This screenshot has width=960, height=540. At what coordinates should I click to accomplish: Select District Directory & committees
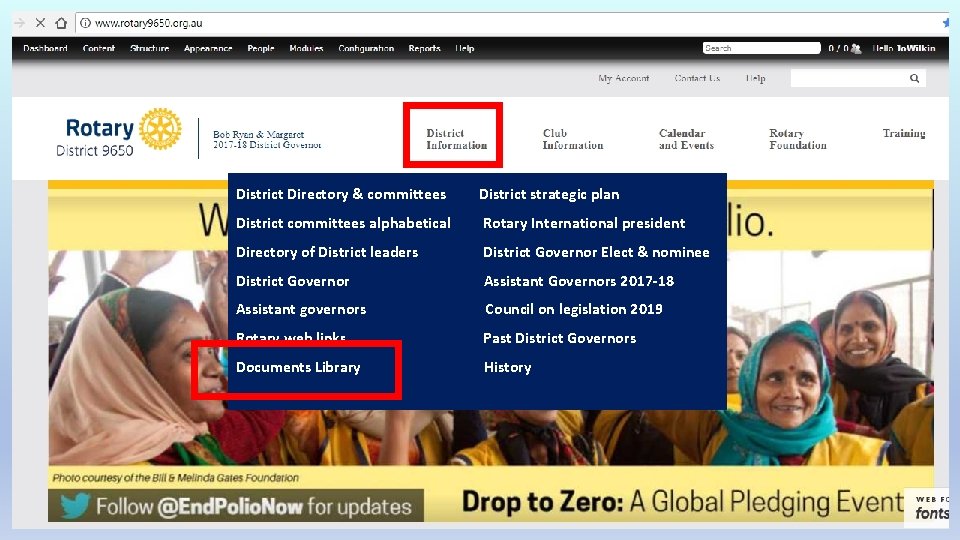(x=341, y=194)
